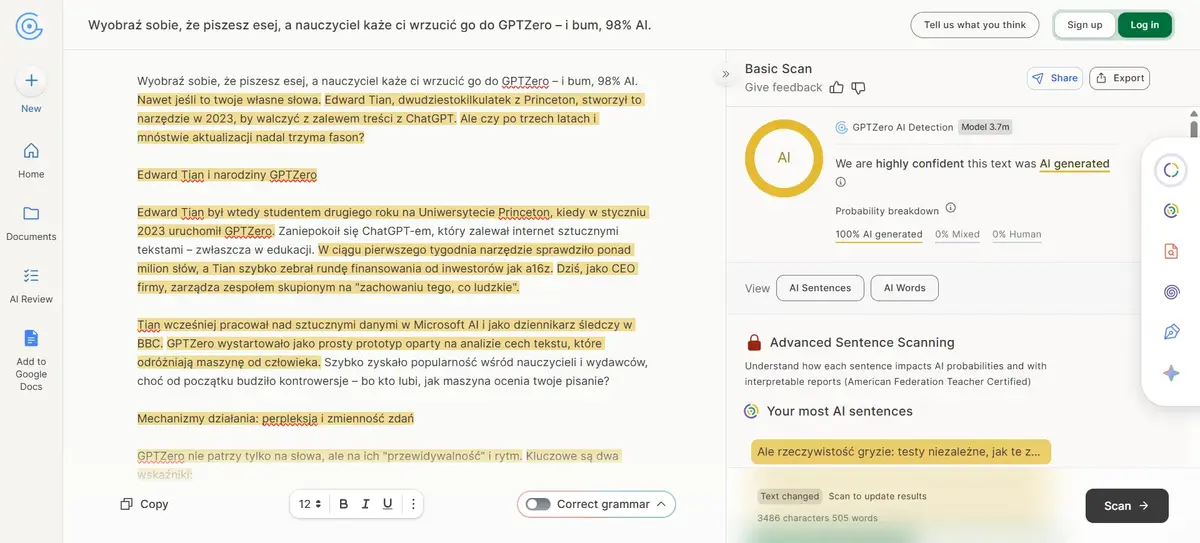Start a new scan with the plus icon
The height and width of the screenshot is (543, 1200).
click(x=31, y=81)
